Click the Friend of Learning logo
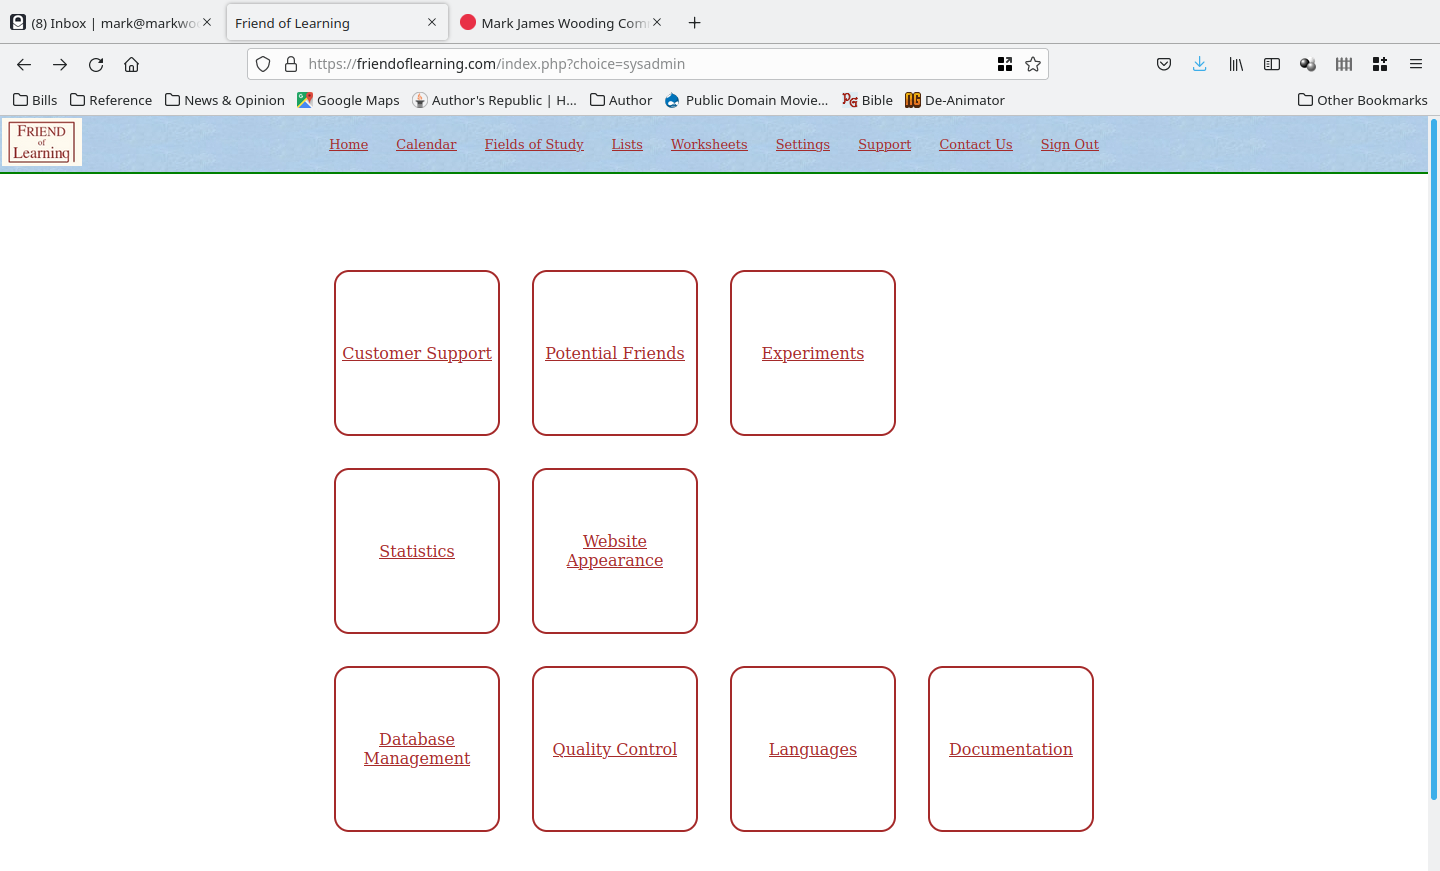Screen dimensions: 1440x871 pyautogui.click(x=42, y=142)
